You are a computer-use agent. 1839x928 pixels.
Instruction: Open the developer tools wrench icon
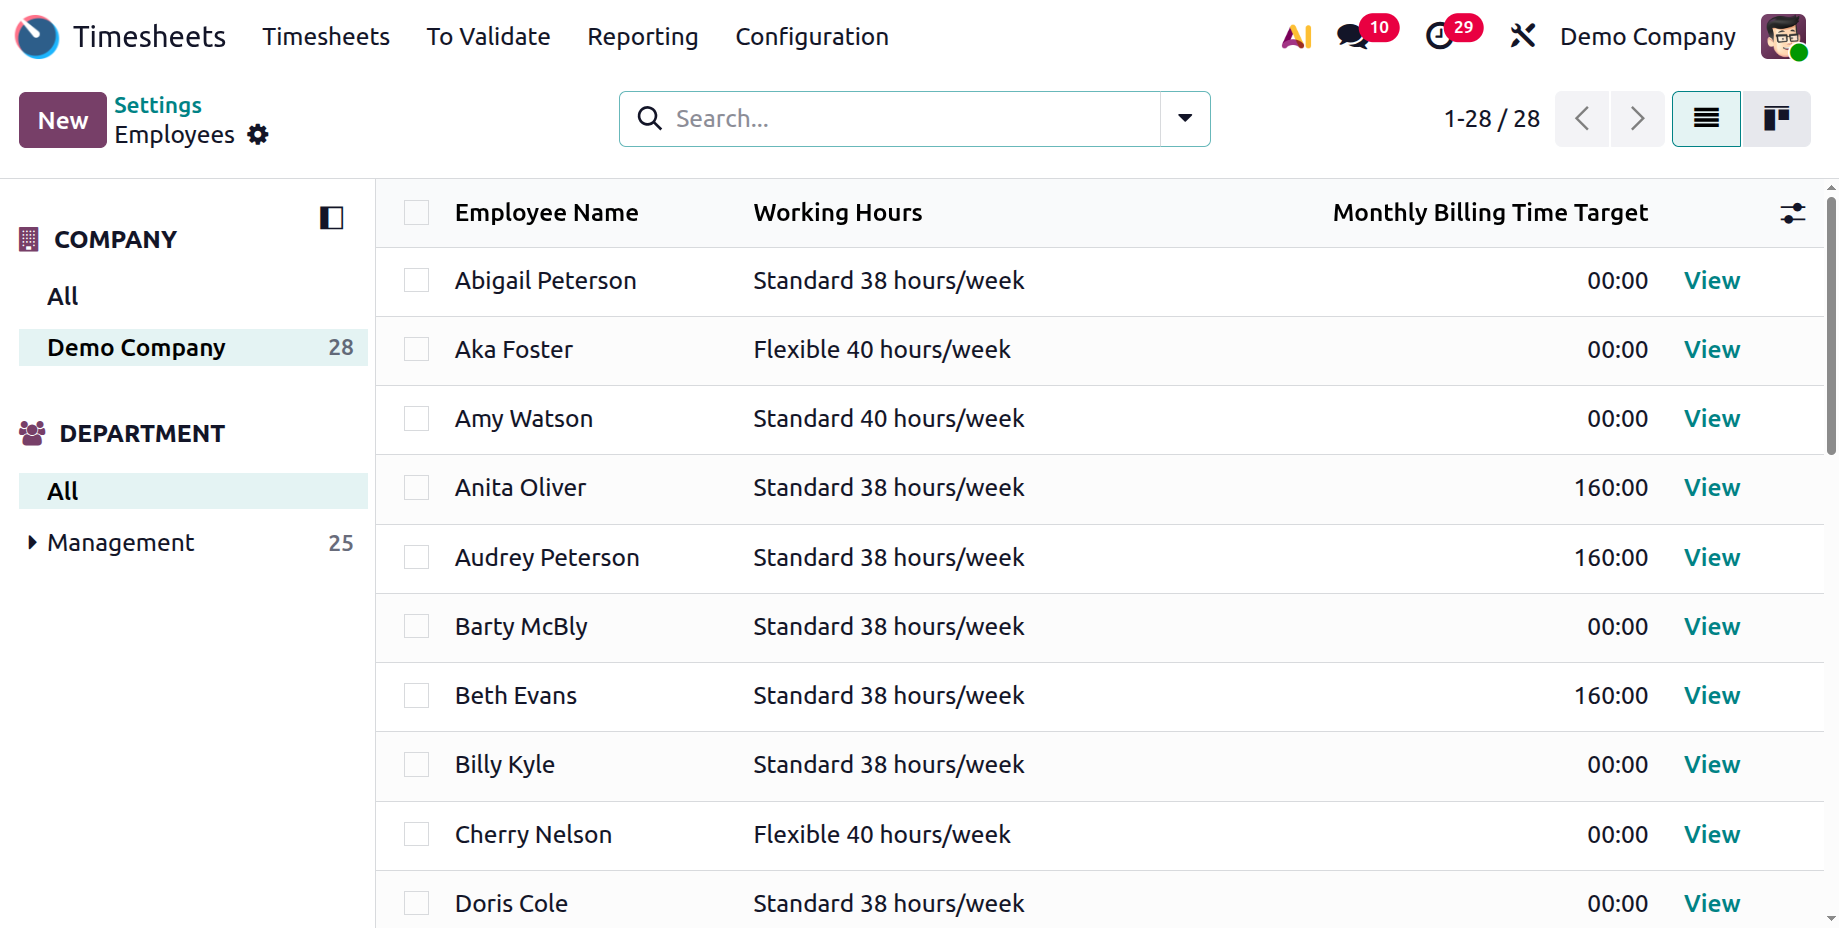coord(1522,37)
